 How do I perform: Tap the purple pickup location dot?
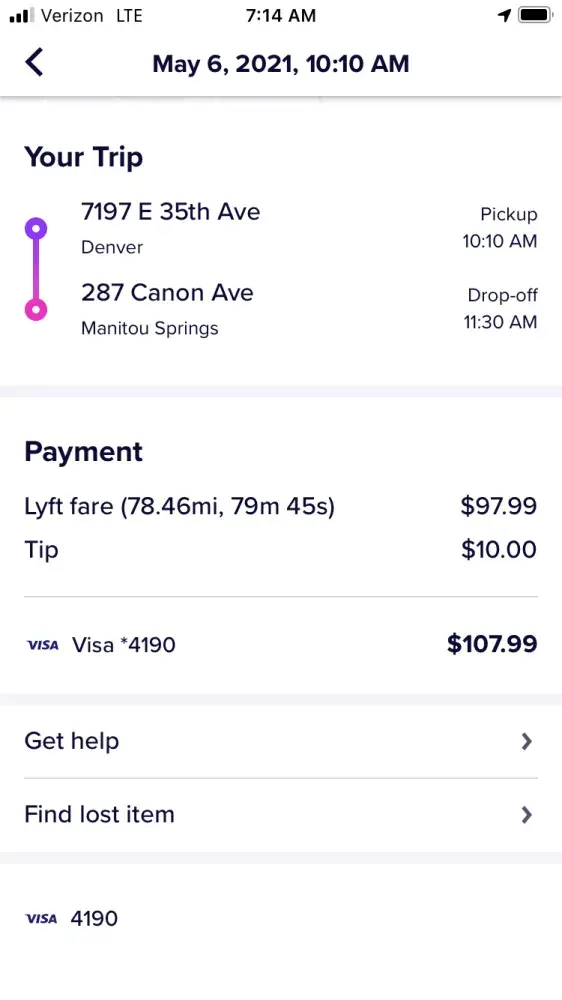pyautogui.click(x=36, y=228)
